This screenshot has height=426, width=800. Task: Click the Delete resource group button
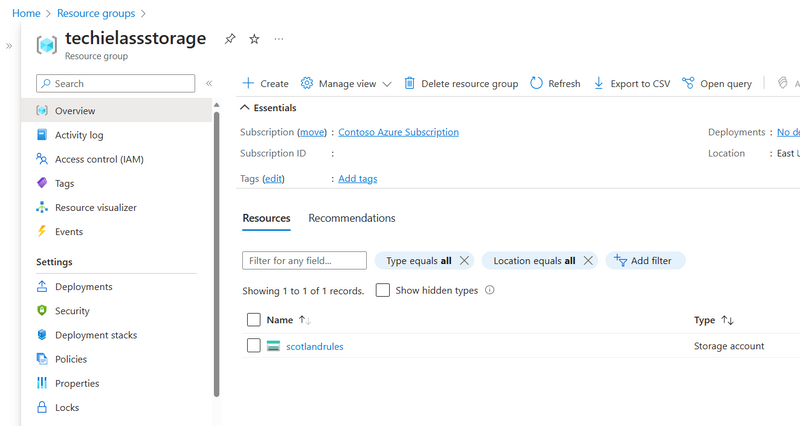point(461,83)
